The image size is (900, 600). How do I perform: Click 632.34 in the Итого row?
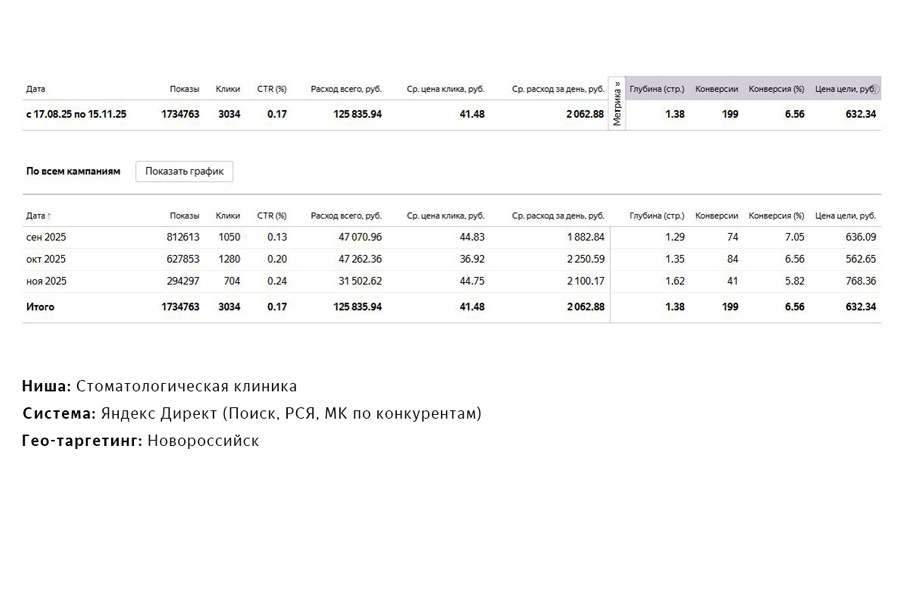pyautogui.click(x=861, y=307)
